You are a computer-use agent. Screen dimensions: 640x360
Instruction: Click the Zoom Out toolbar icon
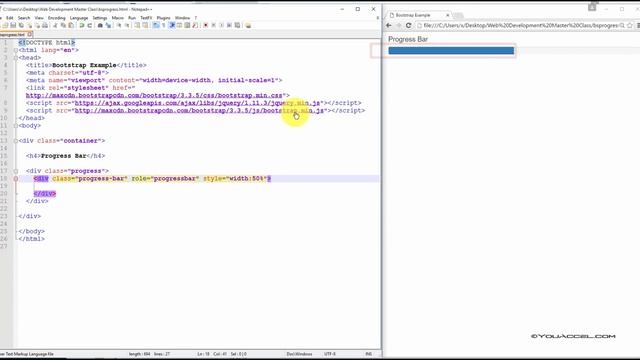(x=127, y=25)
